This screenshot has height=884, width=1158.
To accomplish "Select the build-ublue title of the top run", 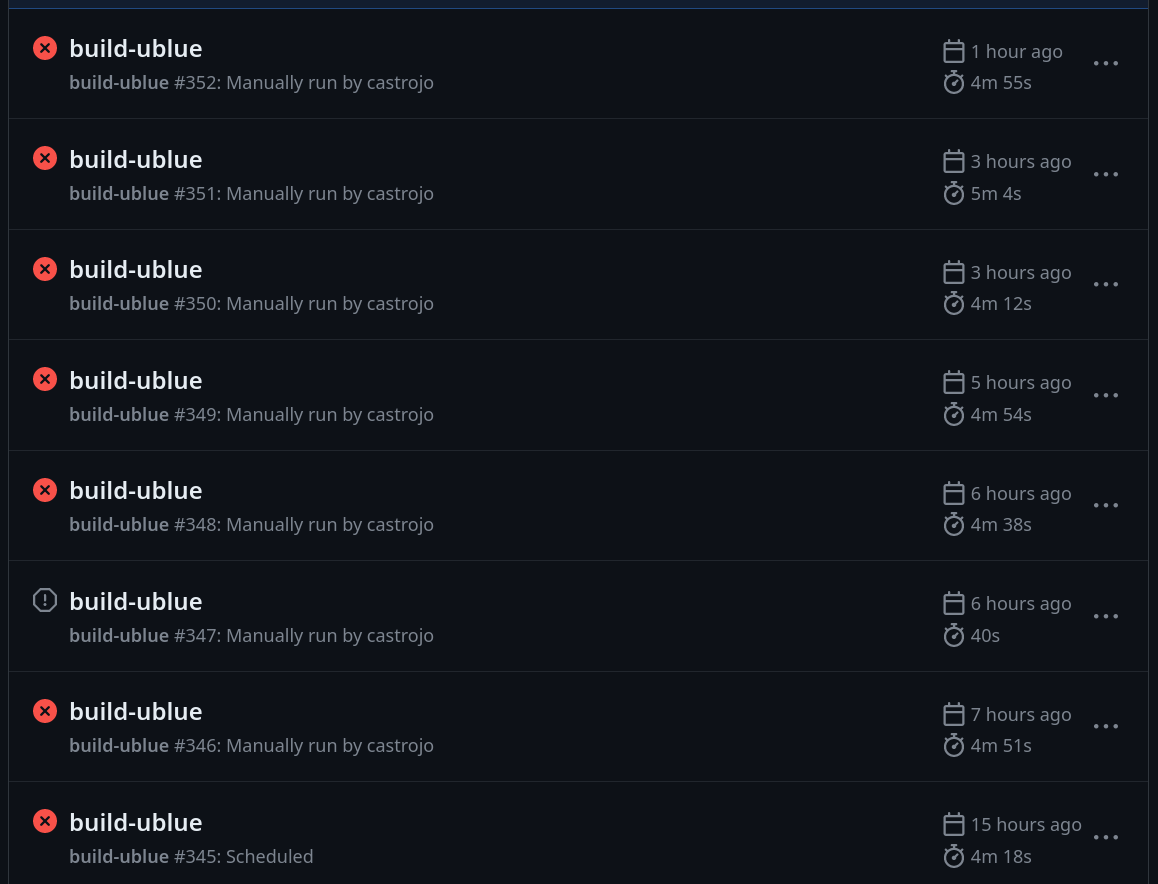I will pyautogui.click(x=135, y=47).
